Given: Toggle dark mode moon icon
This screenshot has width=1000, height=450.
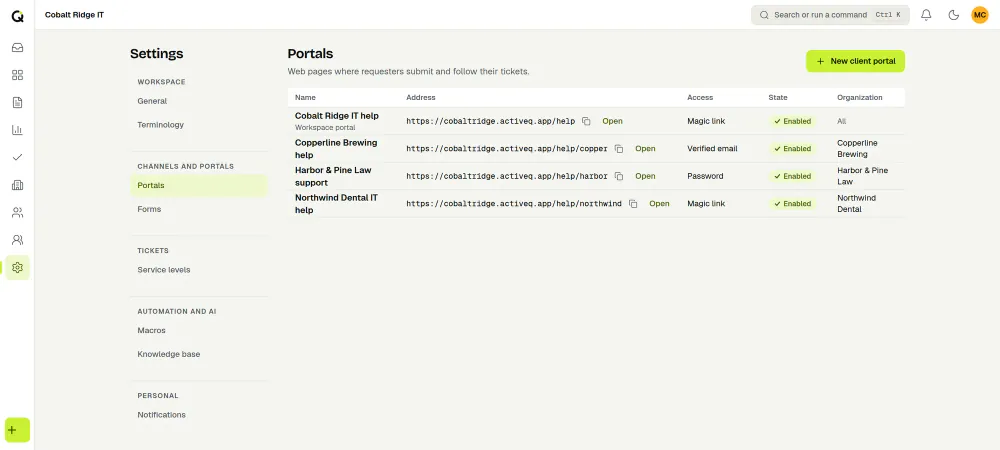Looking at the screenshot, I should (953, 15).
